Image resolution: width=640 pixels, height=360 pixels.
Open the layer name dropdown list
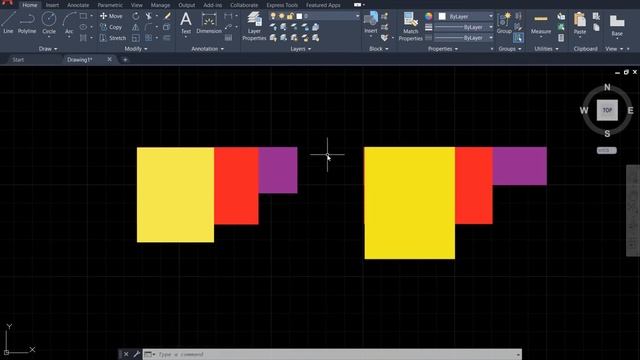357,16
